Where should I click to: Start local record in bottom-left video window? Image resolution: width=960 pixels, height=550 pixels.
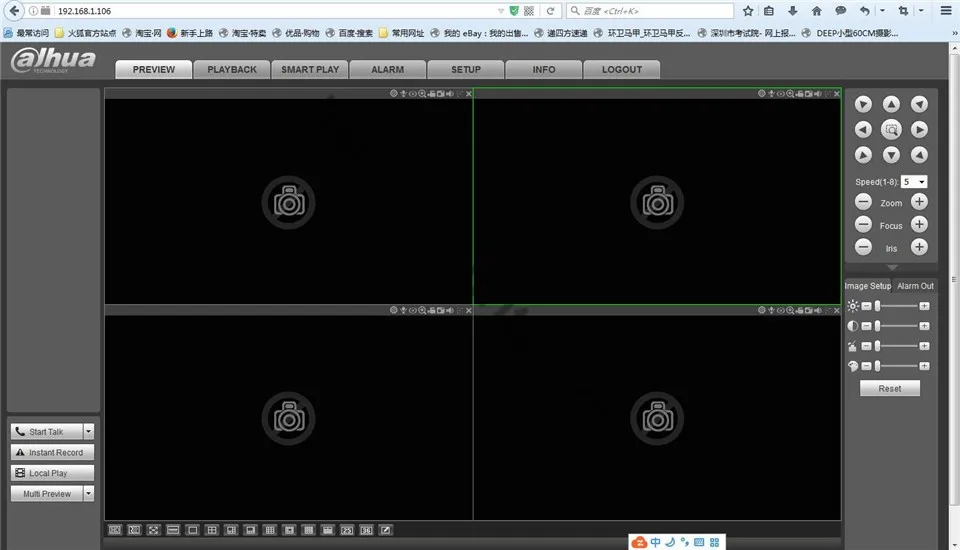pyautogui.click(x=432, y=311)
